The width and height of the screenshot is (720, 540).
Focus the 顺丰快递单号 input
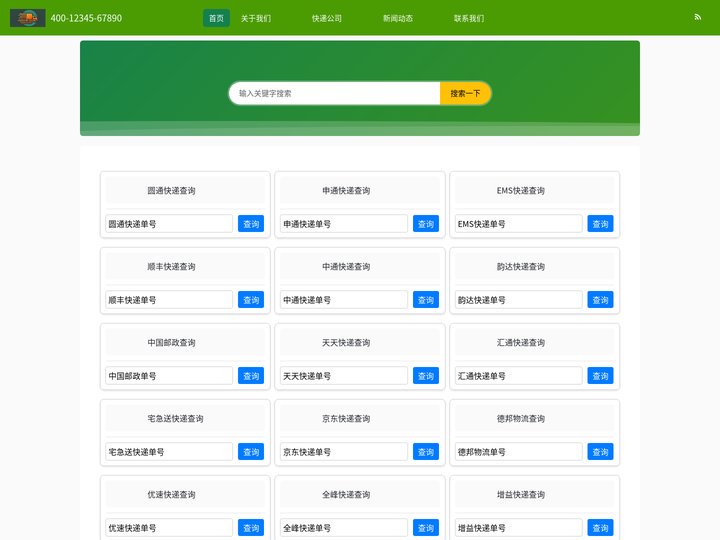pyautogui.click(x=169, y=300)
